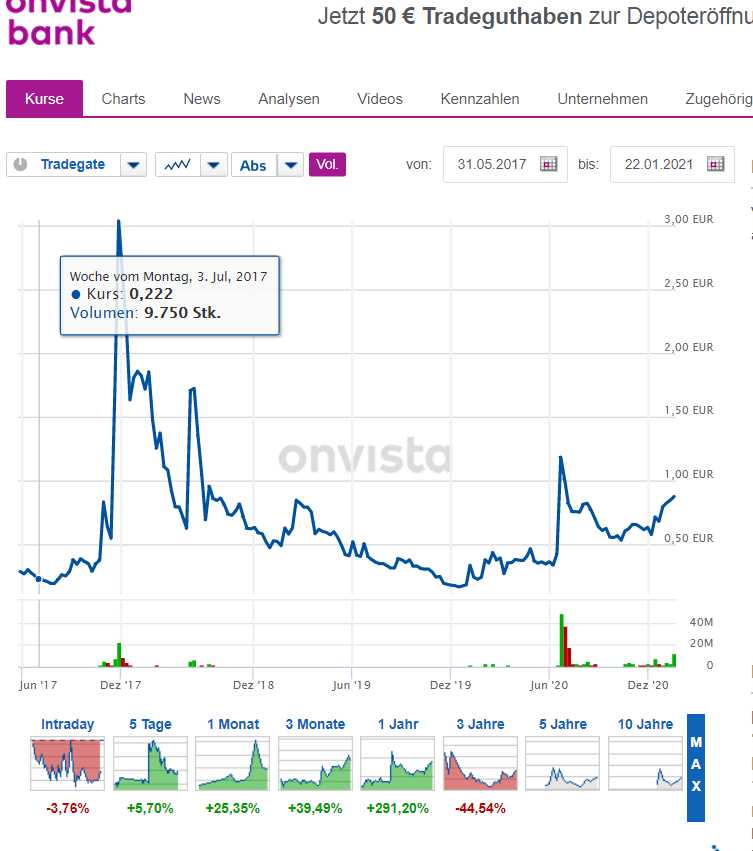Select the 10 Jahre period label
This screenshot has height=851, width=753.
click(646, 724)
